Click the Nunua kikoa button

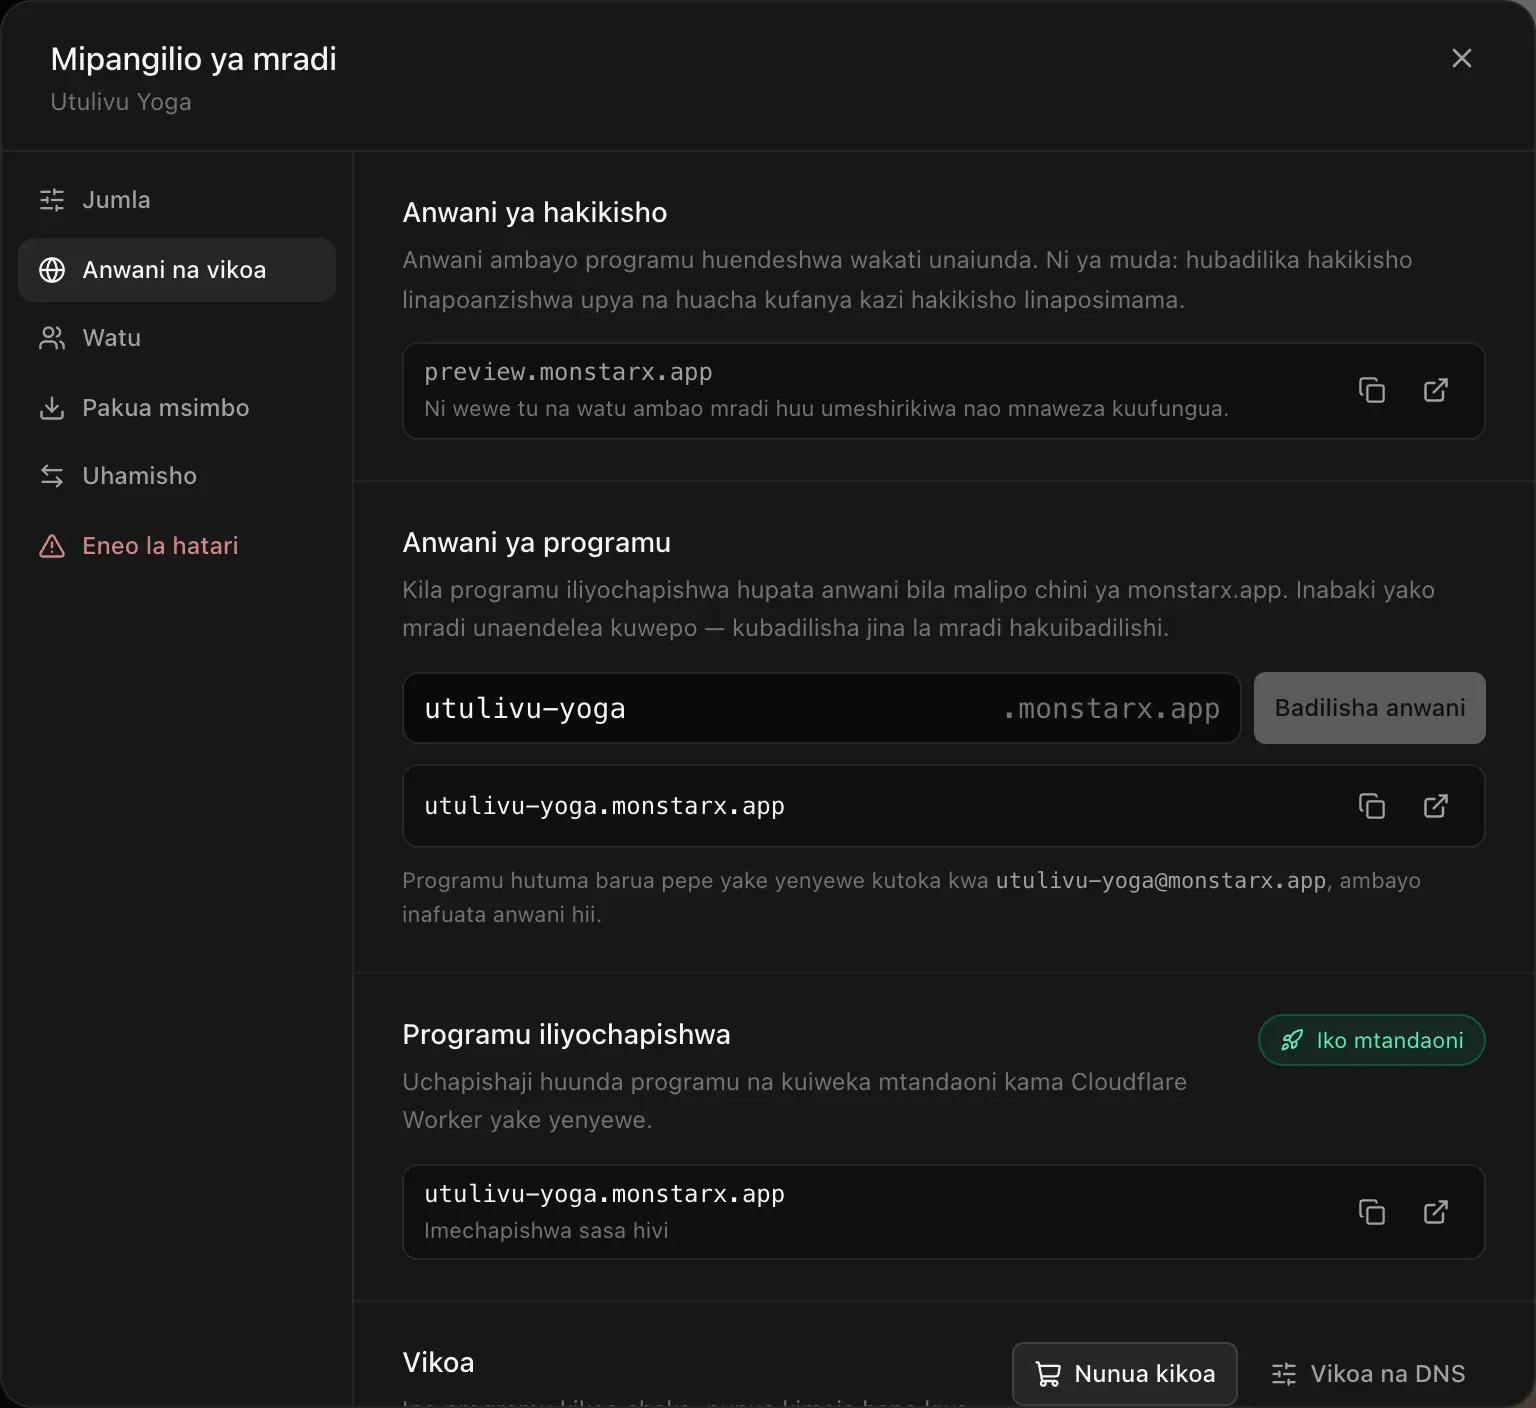(1125, 1374)
